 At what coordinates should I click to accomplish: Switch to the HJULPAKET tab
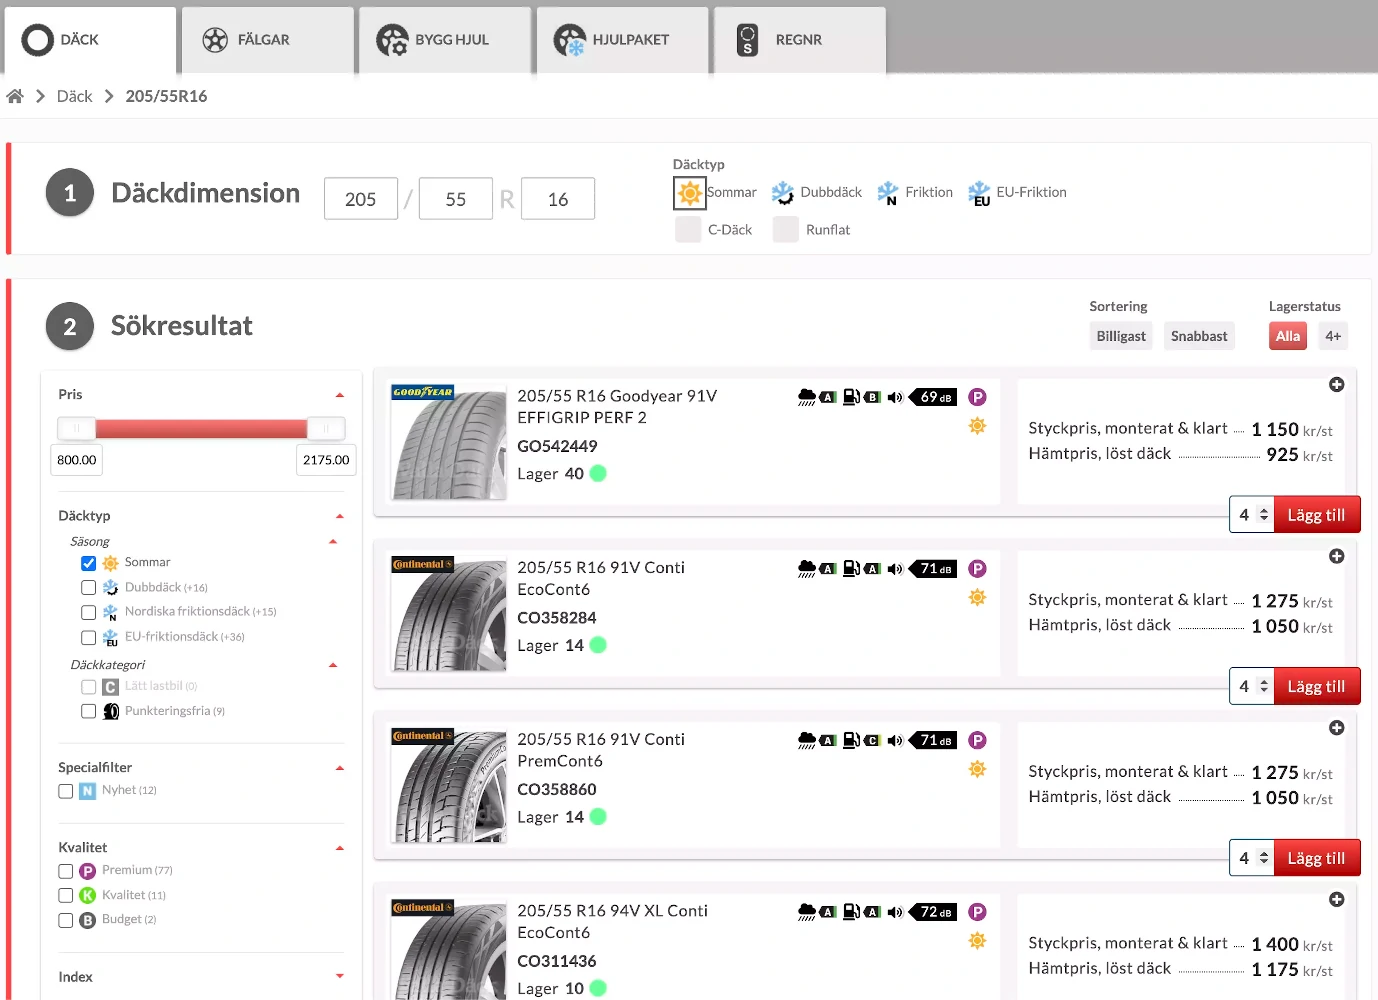point(622,40)
